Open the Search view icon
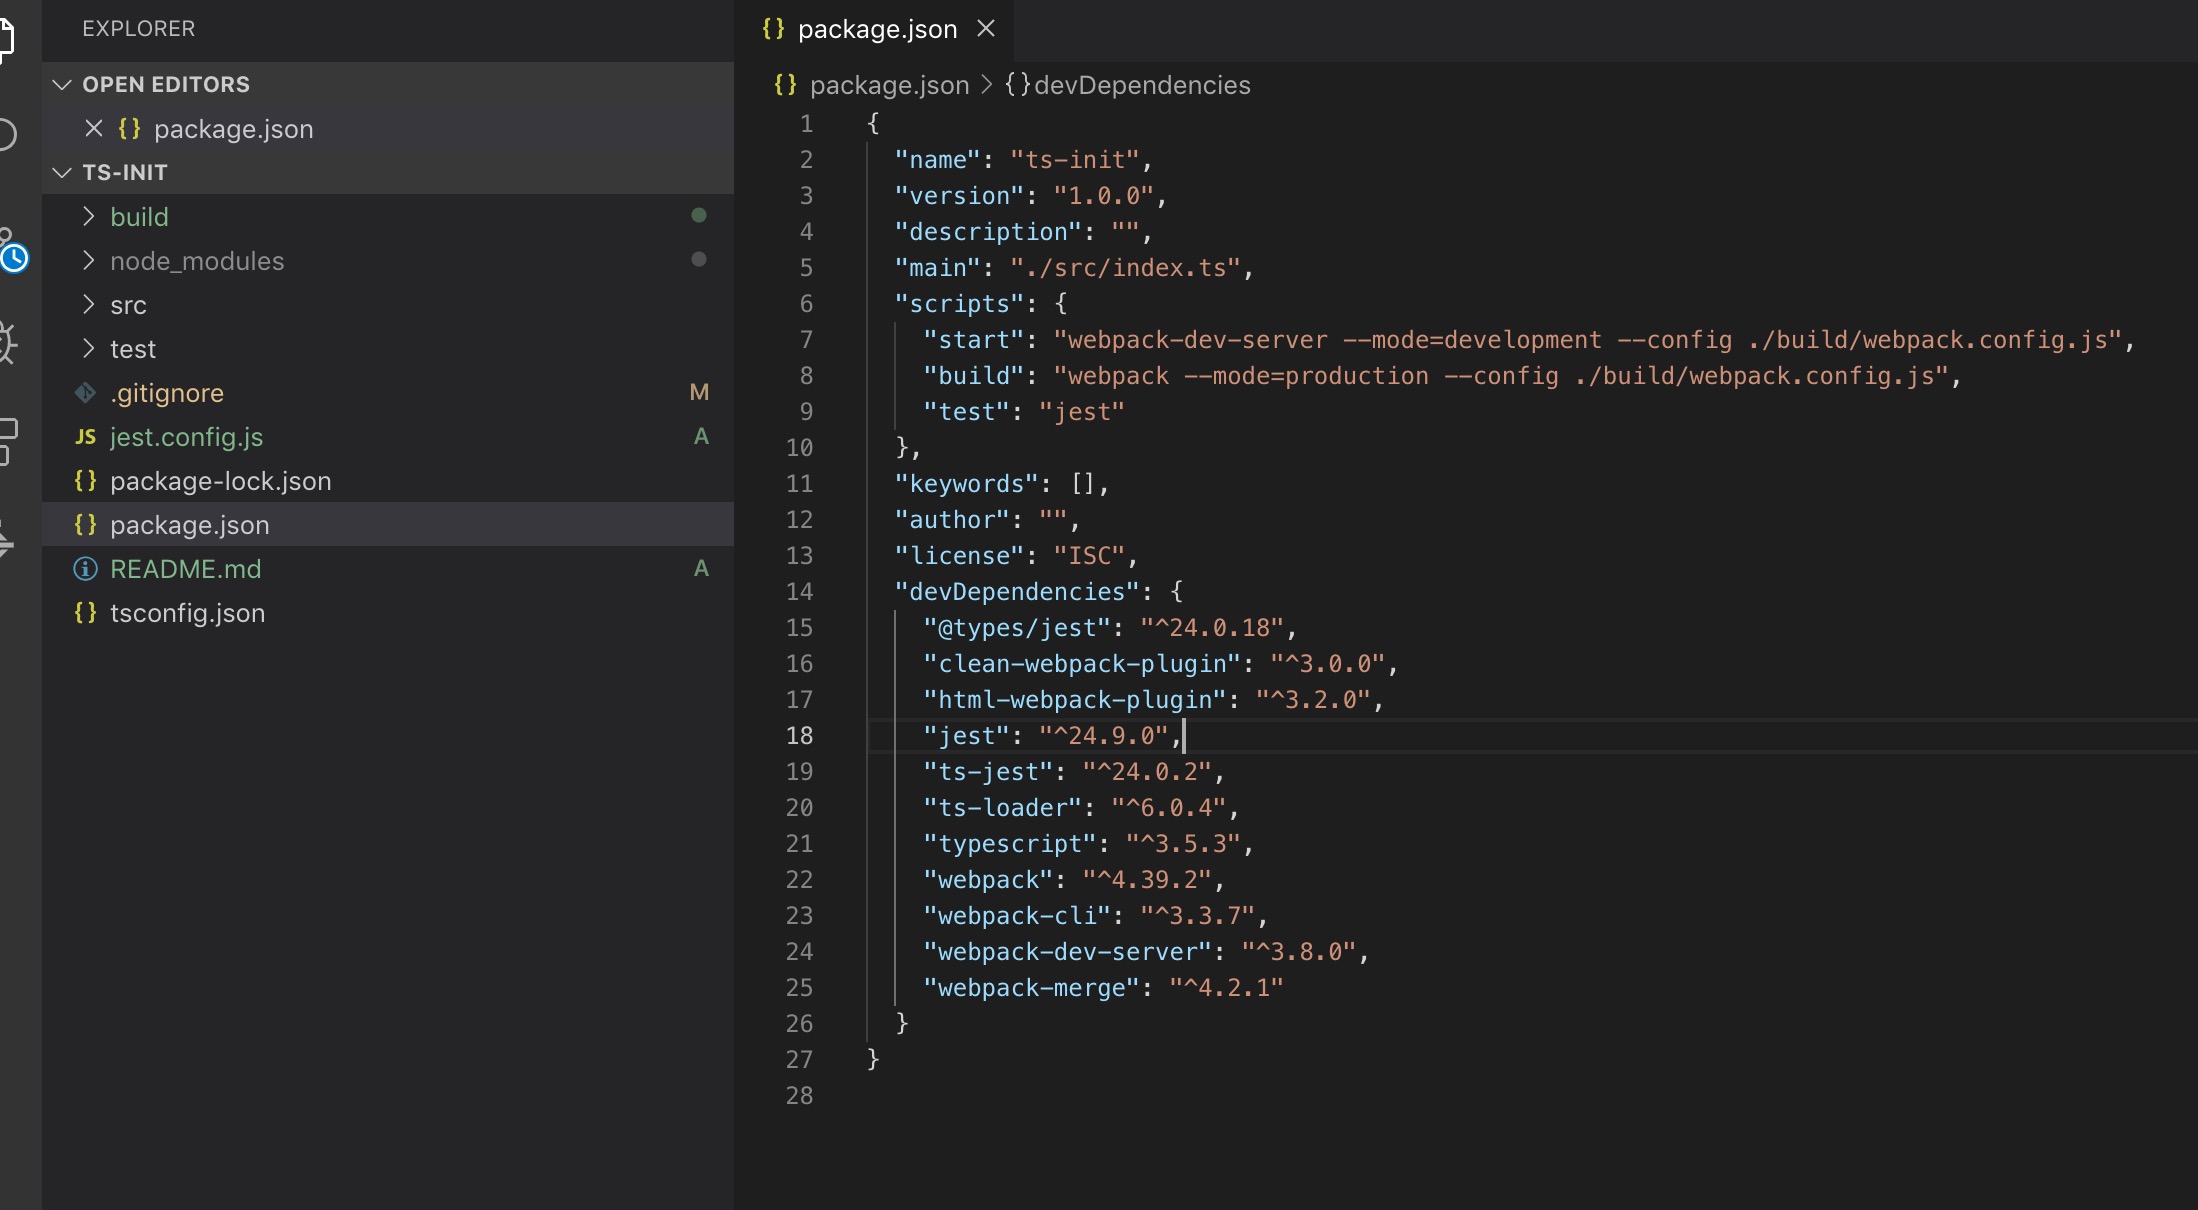2198x1210 pixels. point(6,134)
